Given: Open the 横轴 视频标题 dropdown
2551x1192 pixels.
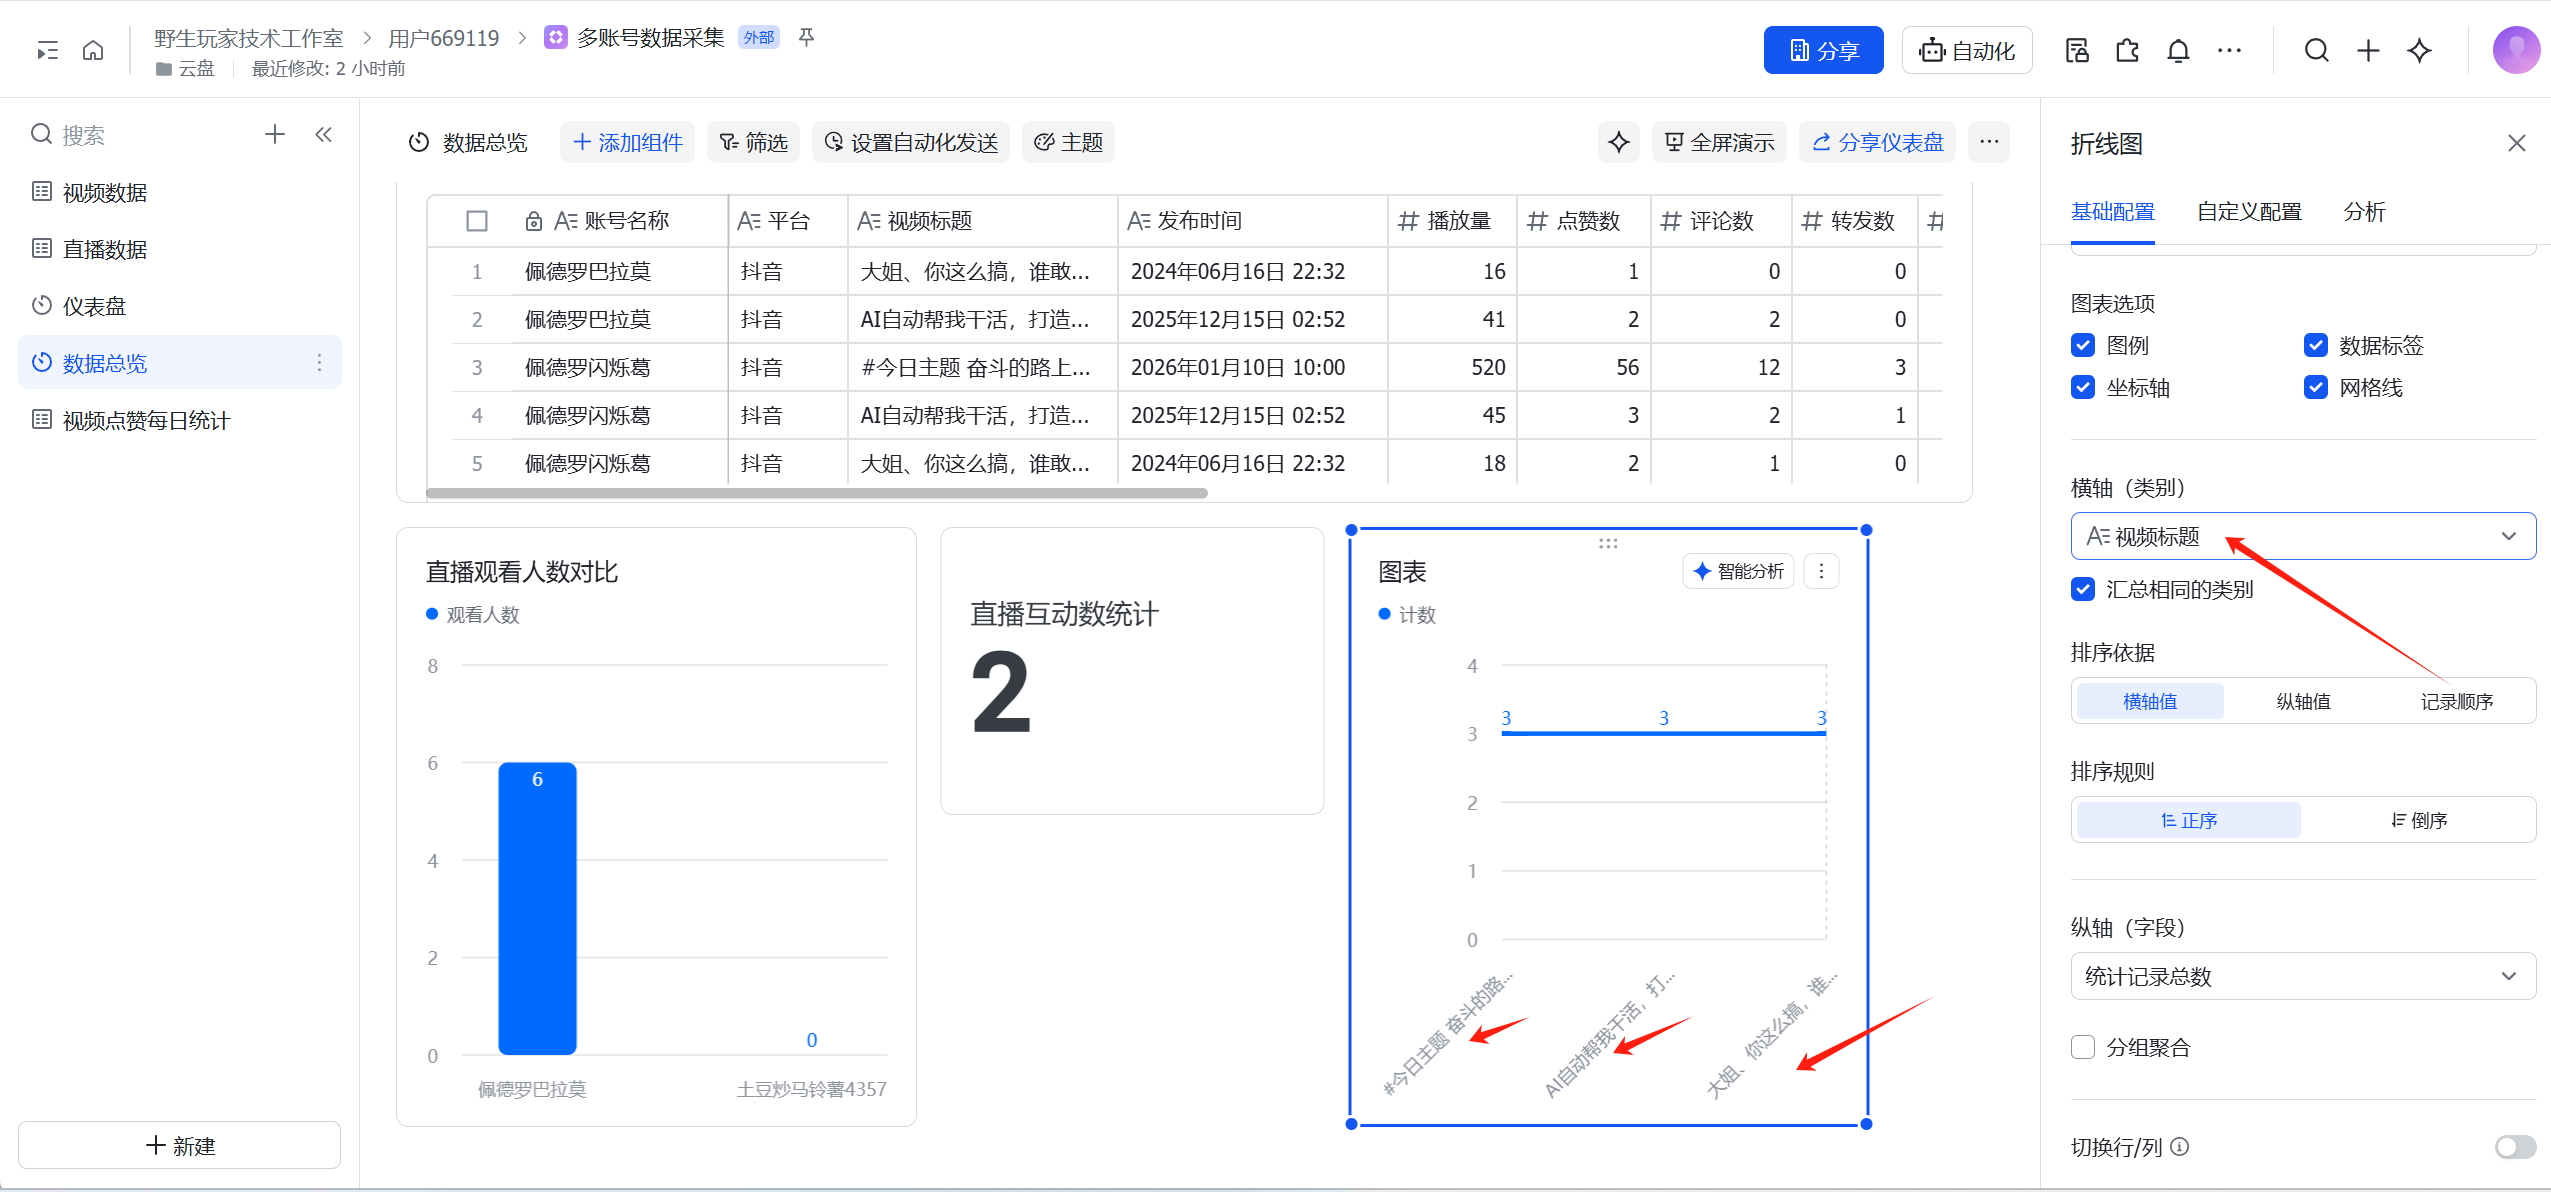Looking at the screenshot, I should pyautogui.click(x=2302, y=536).
